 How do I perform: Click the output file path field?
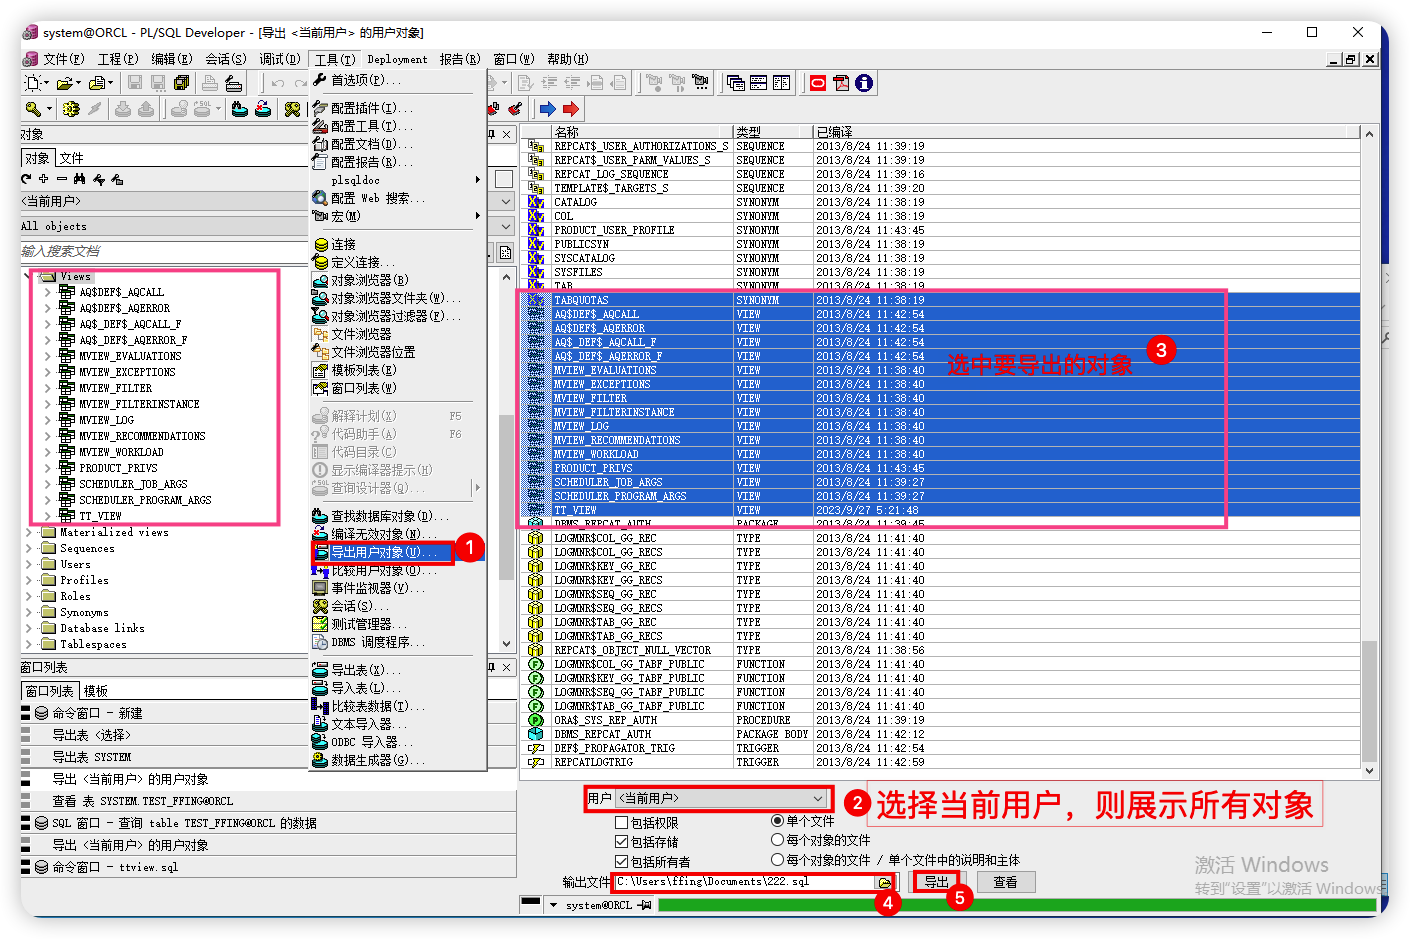click(x=744, y=882)
